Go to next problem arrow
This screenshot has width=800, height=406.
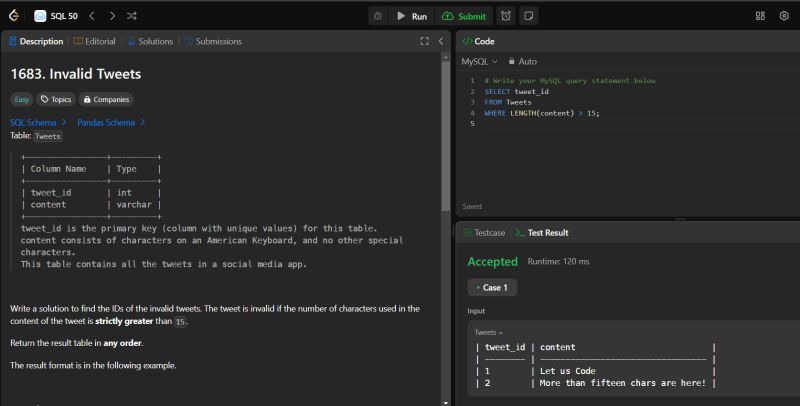(112, 16)
